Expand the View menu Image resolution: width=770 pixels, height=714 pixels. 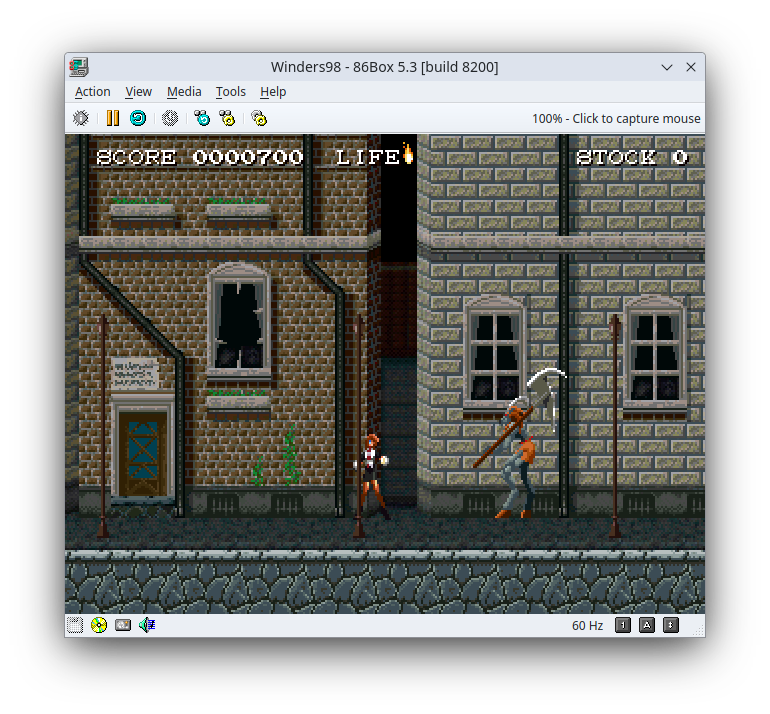tap(139, 91)
